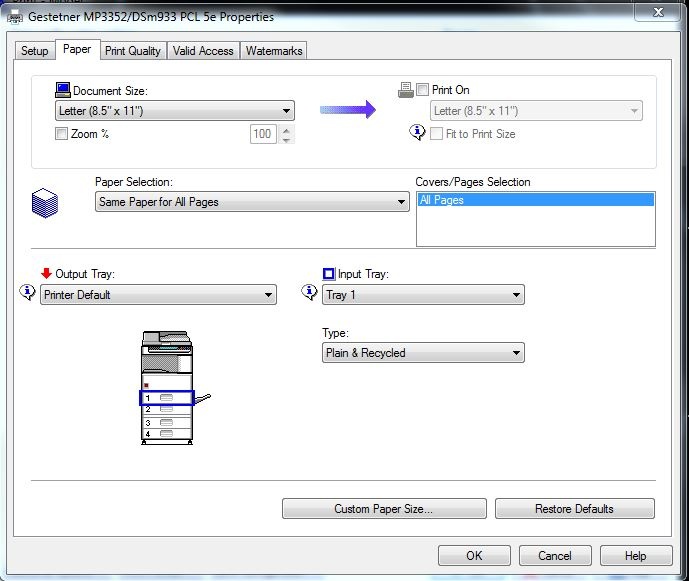Click the Custom Paper Size button

(x=384, y=508)
